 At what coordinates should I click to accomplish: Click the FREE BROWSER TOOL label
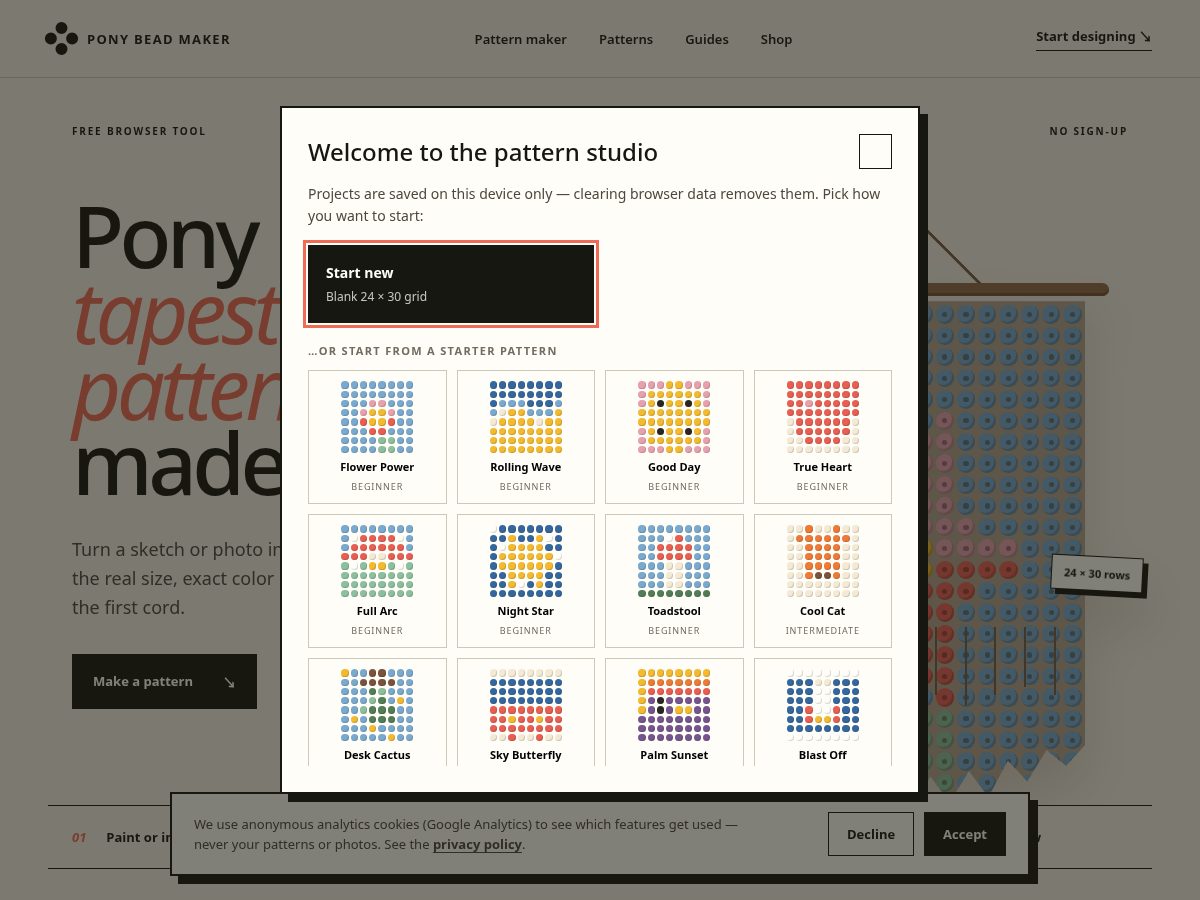(x=139, y=131)
